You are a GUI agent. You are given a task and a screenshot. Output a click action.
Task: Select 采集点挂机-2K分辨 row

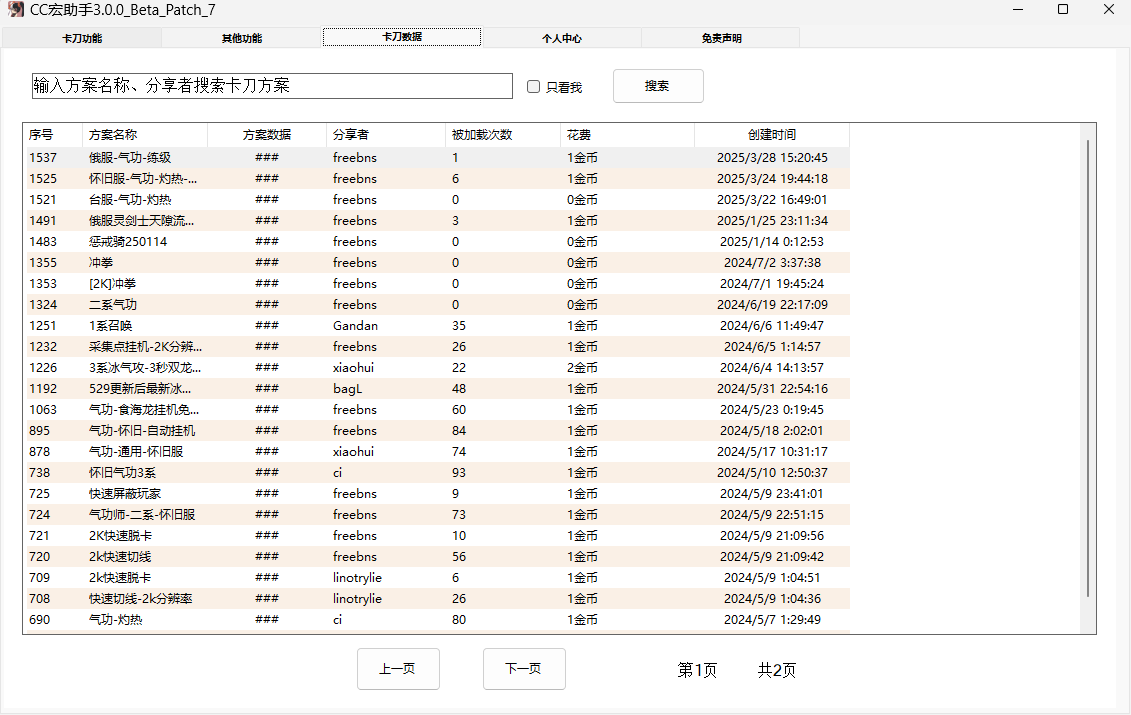(438, 346)
